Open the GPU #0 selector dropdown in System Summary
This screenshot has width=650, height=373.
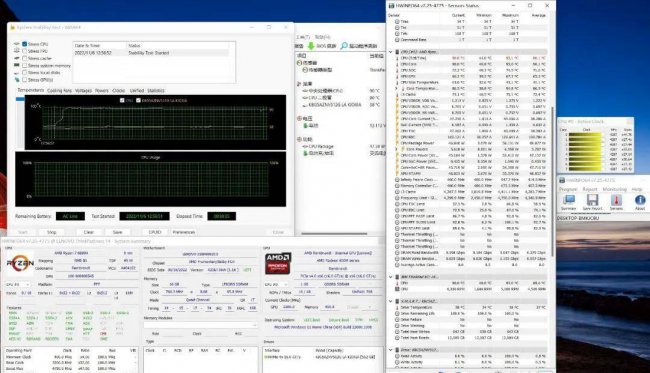(x=276, y=285)
